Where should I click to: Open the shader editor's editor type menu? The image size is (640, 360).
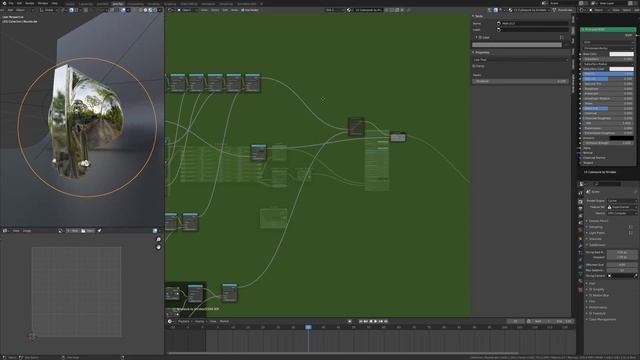click(171, 10)
